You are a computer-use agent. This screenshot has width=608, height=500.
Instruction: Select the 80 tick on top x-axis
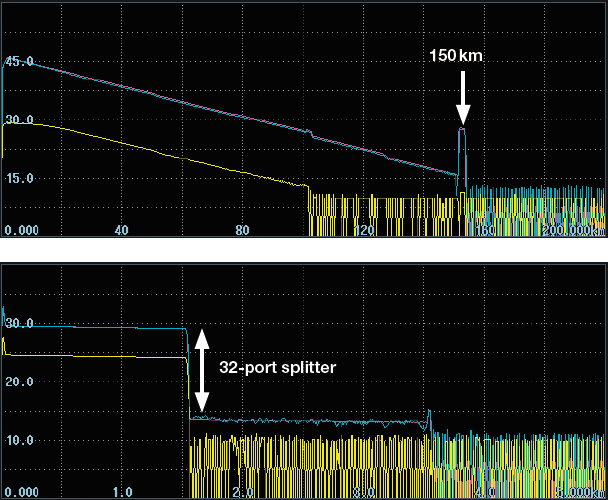243,230
